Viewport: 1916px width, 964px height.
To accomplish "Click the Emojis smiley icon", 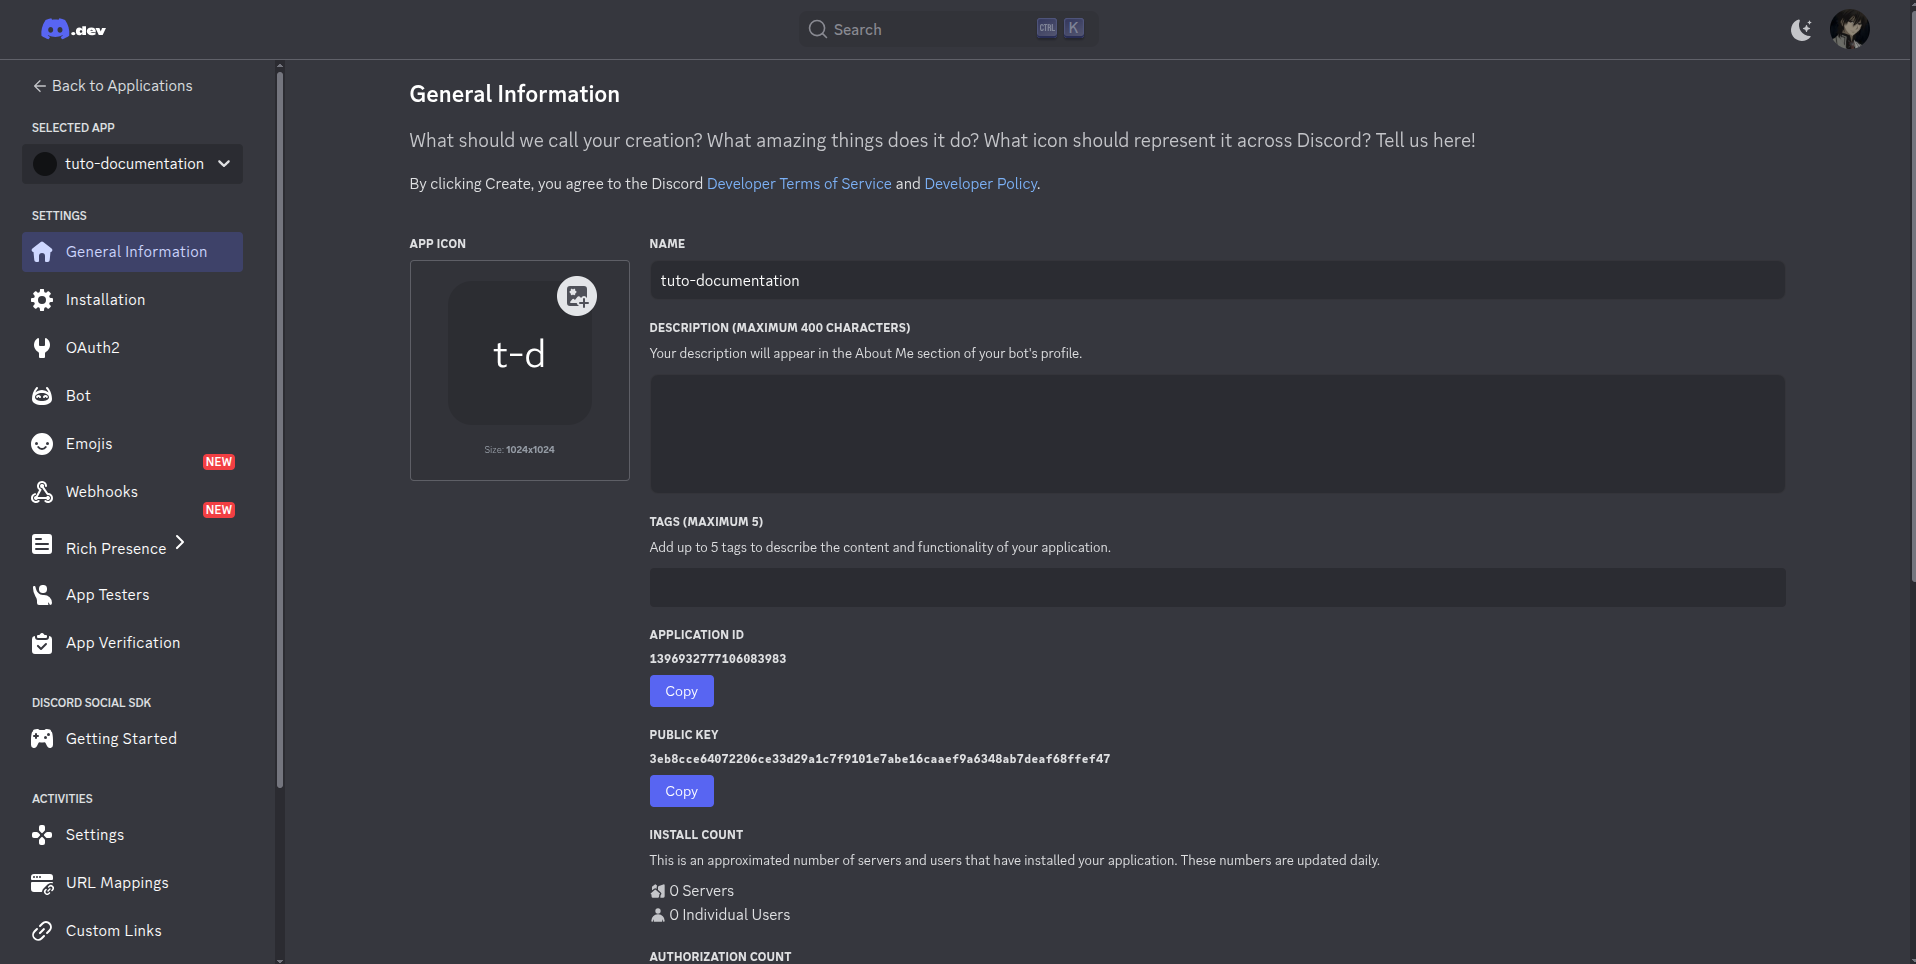I will 42,444.
